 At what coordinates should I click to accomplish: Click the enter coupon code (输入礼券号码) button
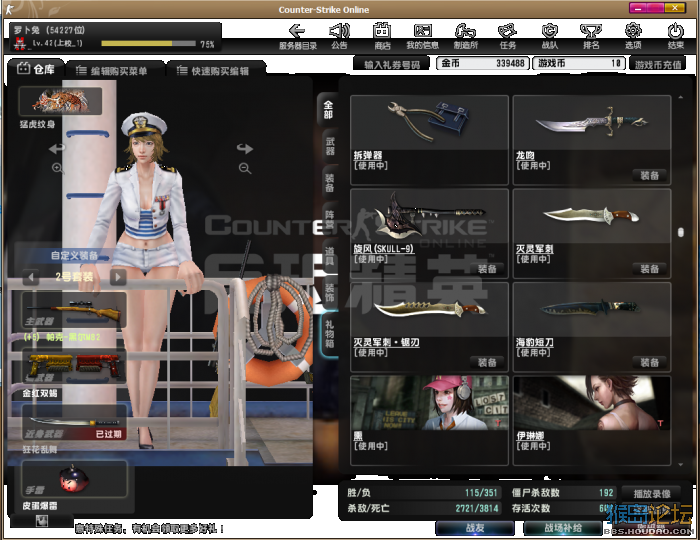pyautogui.click(x=391, y=64)
